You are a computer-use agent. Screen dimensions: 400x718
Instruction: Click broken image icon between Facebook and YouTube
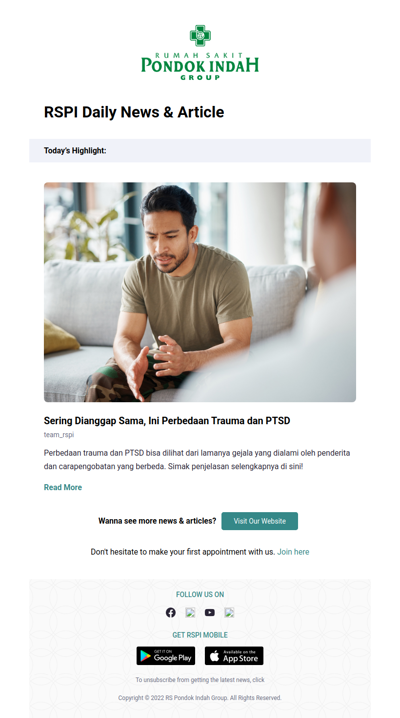tap(190, 613)
